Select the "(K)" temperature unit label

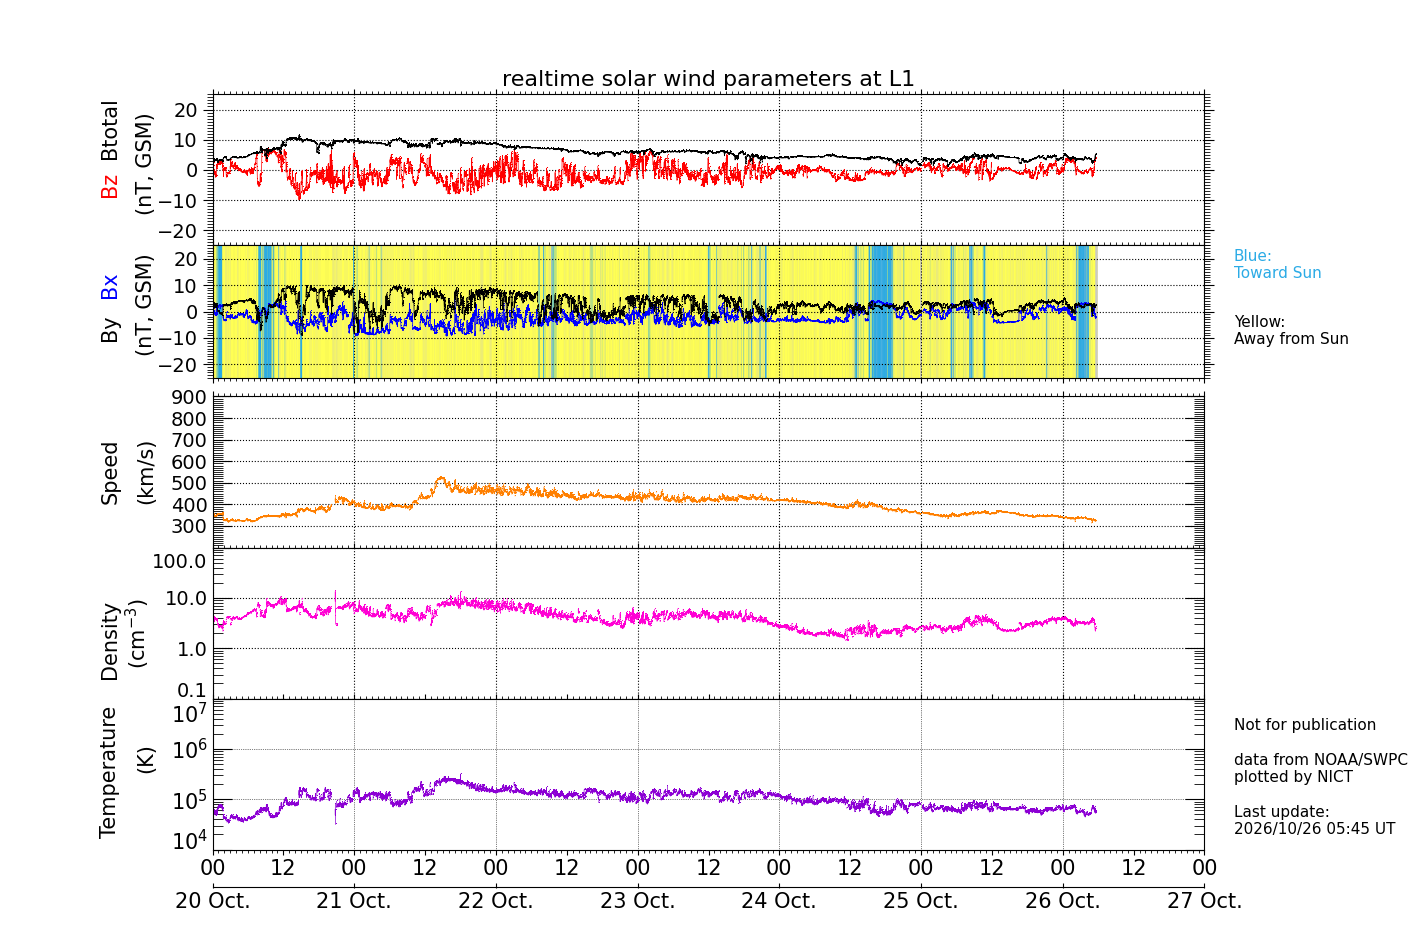click(145, 759)
